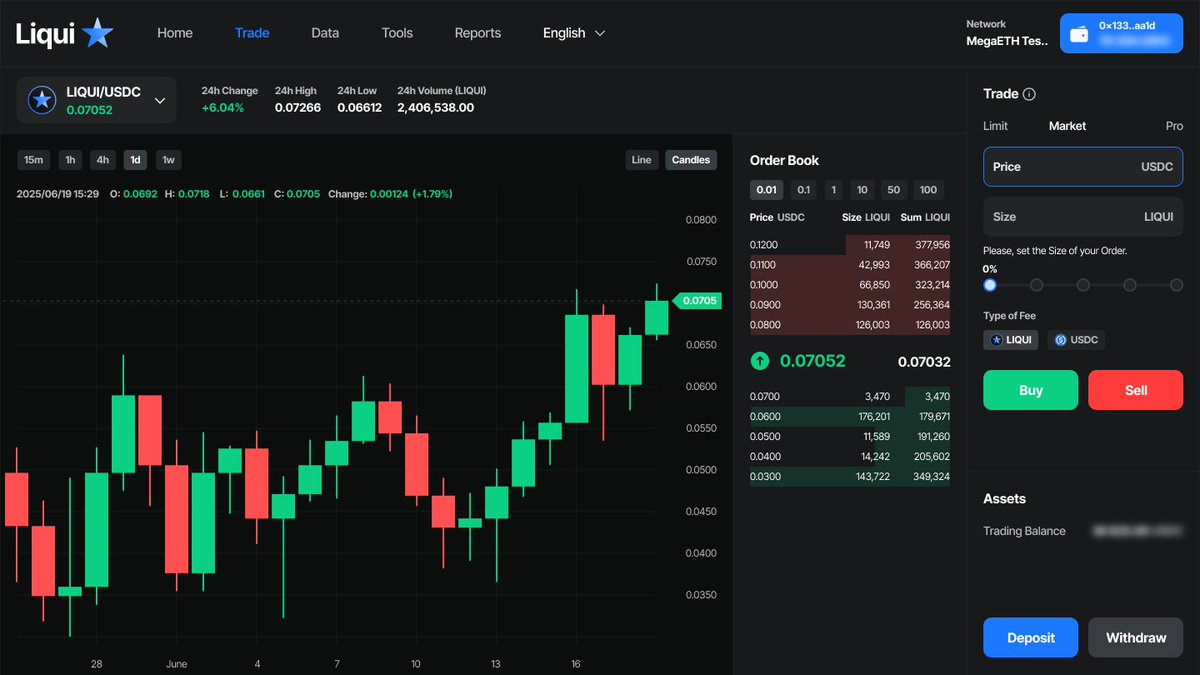Screen dimensions: 1200x675
Task: Select the USDC coin icon under Type of Fee
Action: 1062,339
